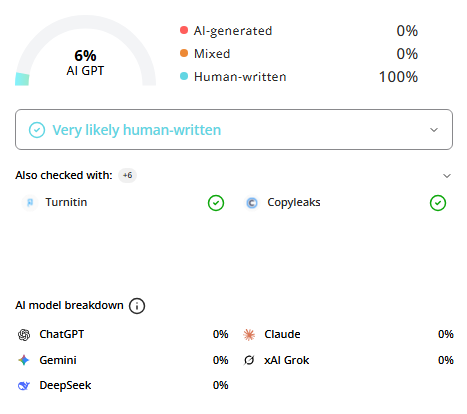Click the Claude starburst icon
This screenshot has height=414, width=467.
(249, 335)
